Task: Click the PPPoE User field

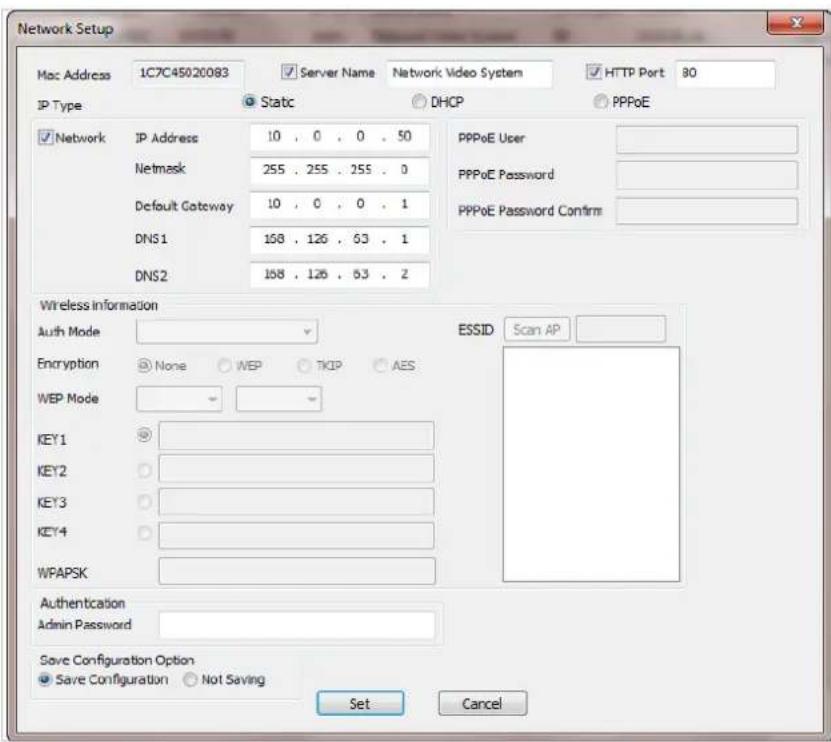Action: [x=707, y=139]
